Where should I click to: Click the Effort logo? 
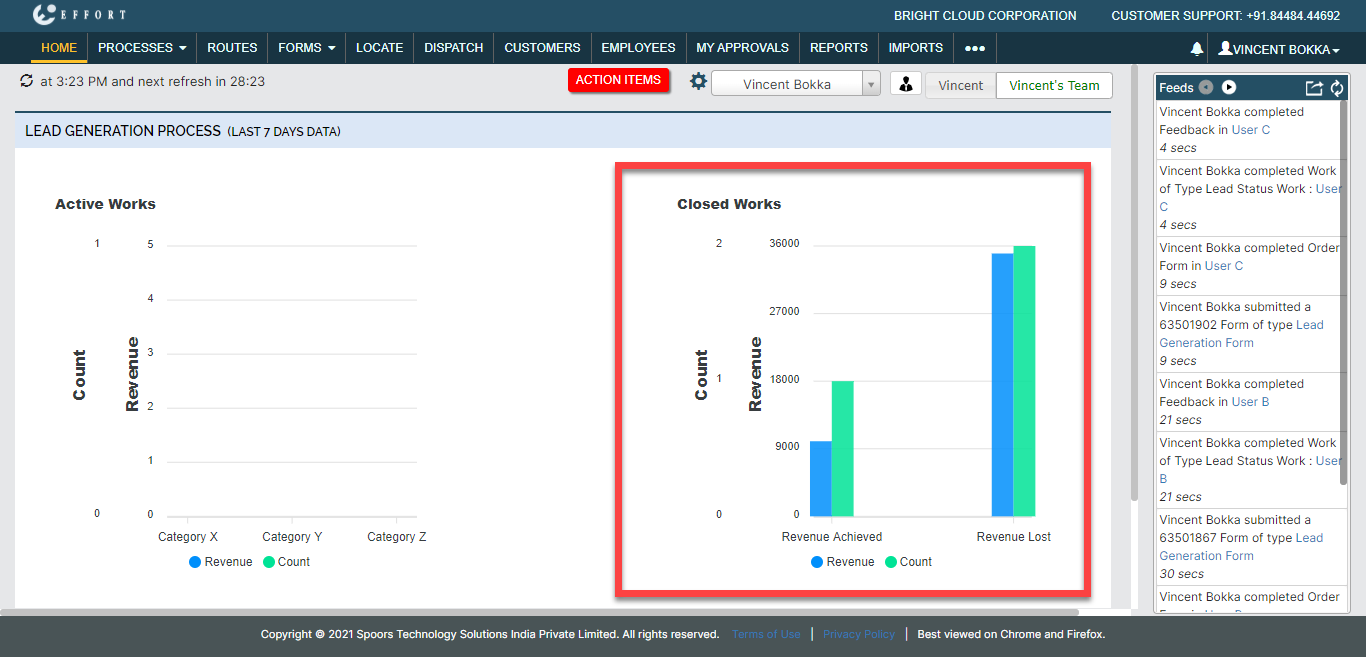(x=80, y=15)
